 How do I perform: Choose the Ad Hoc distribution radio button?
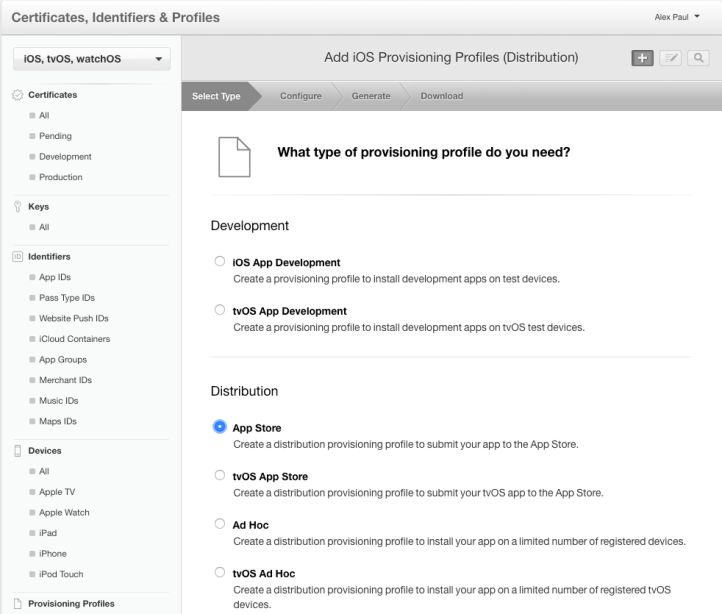click(219, 524)
